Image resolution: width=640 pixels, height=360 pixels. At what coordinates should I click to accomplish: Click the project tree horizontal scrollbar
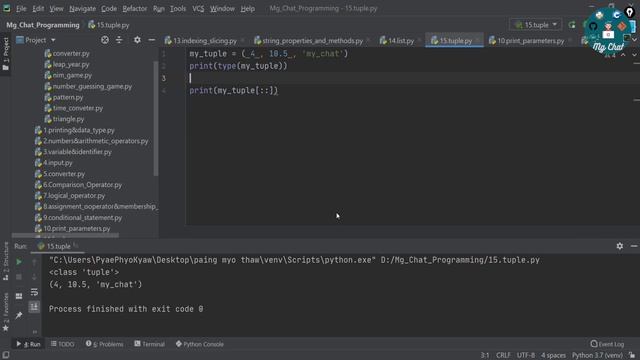click(x=65, y=236)
